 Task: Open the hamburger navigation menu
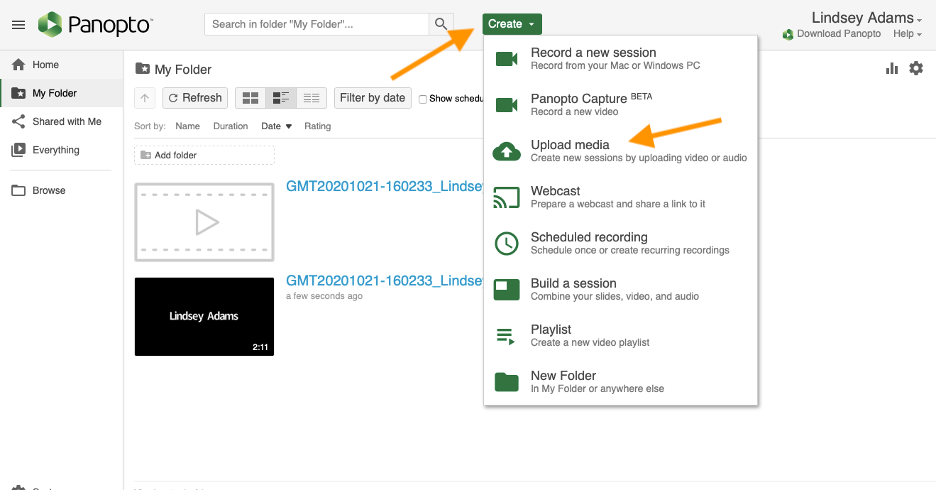(x=19, y=24)
